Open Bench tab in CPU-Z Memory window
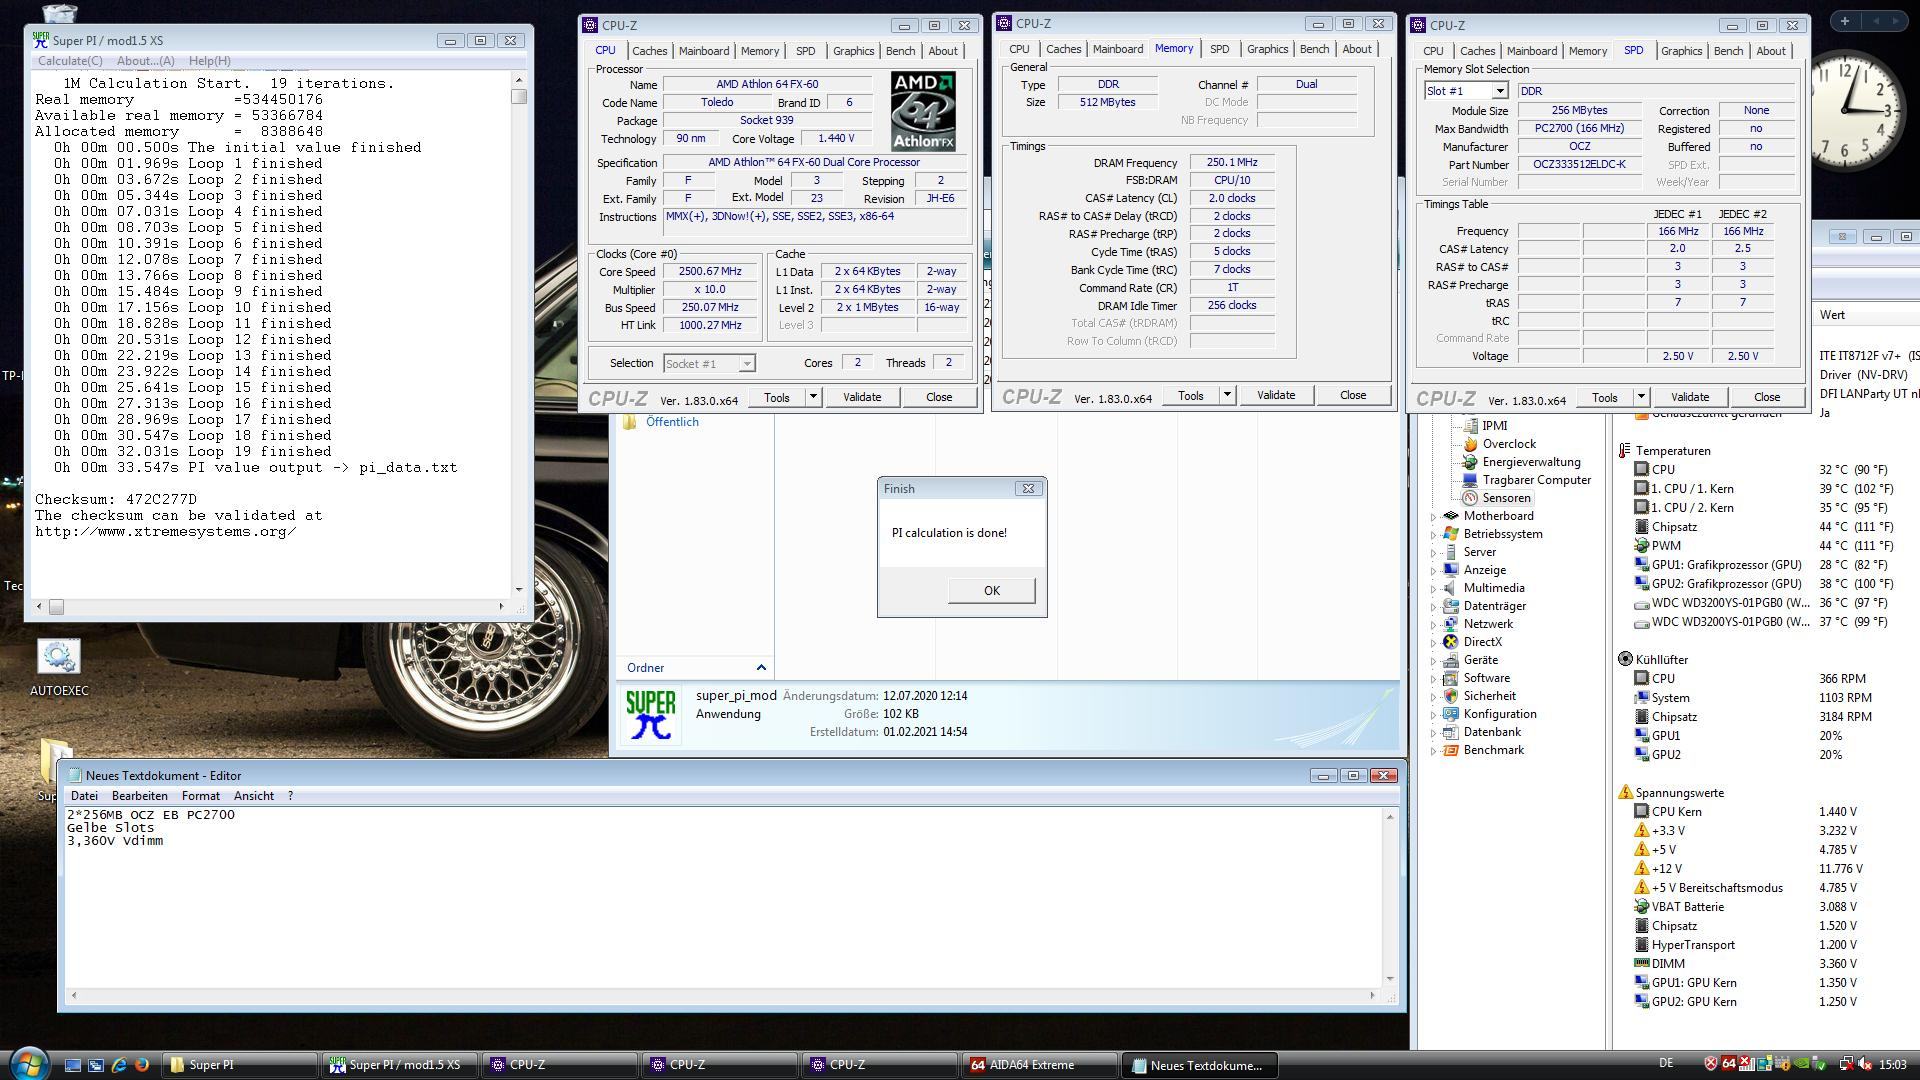This screenshot has height=1080, width=1920. [1314, 49]
